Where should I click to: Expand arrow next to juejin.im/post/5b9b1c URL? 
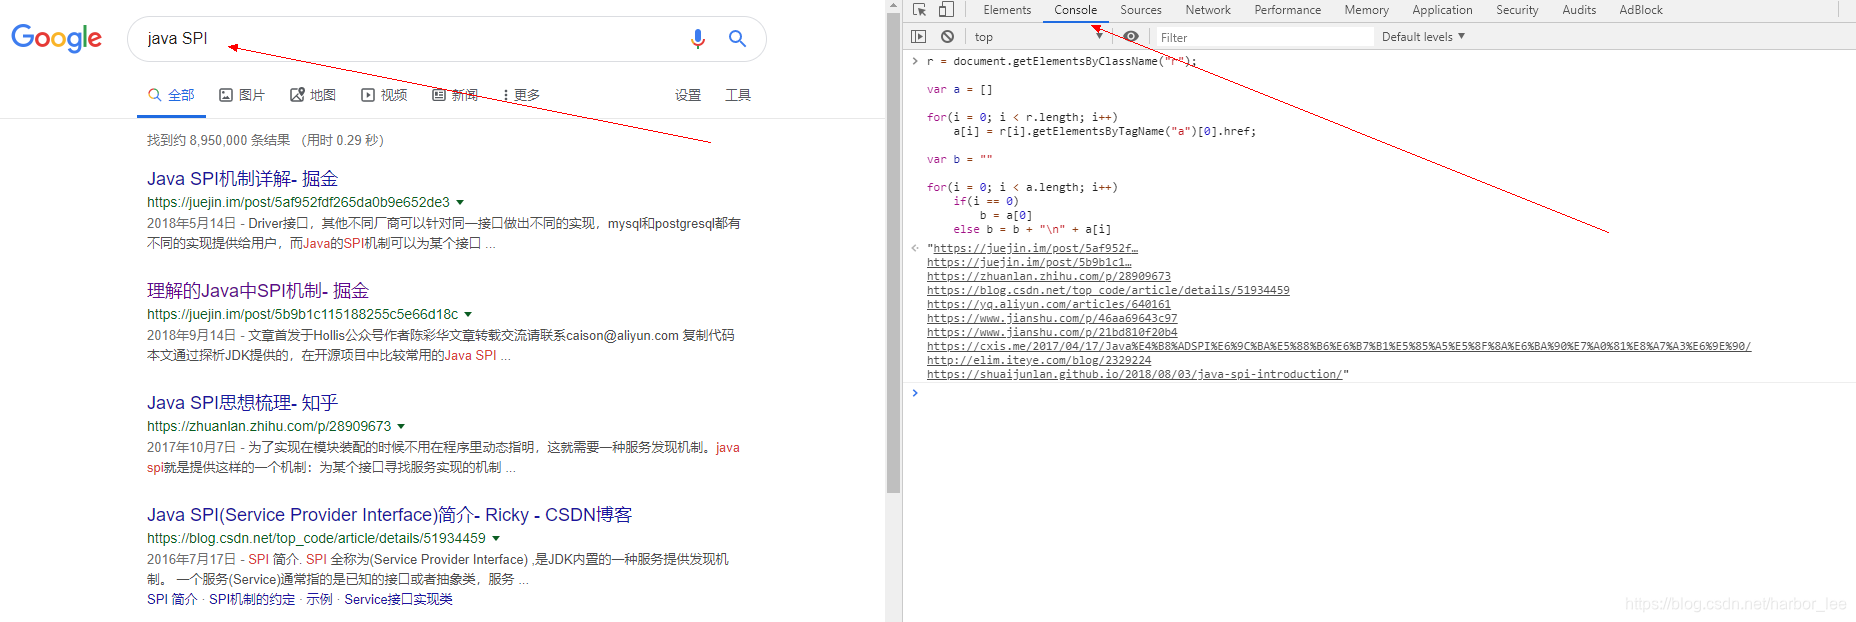coord(468,315)
